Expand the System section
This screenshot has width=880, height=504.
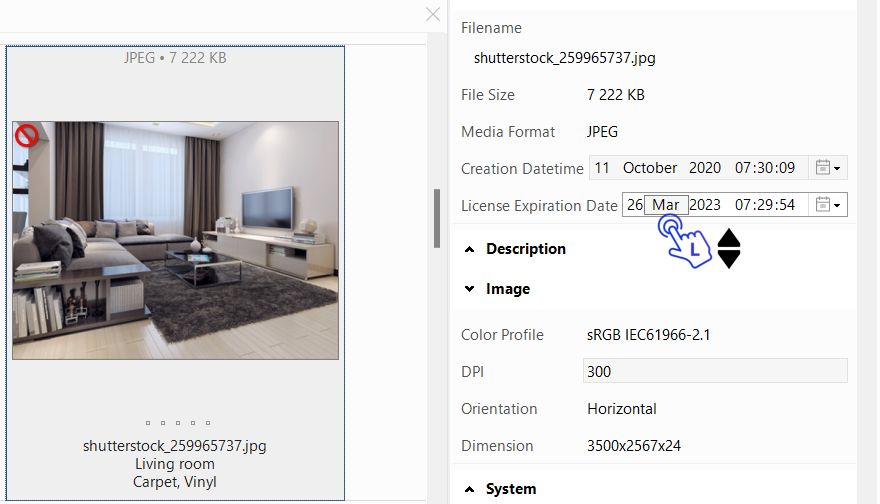[470, 489]
